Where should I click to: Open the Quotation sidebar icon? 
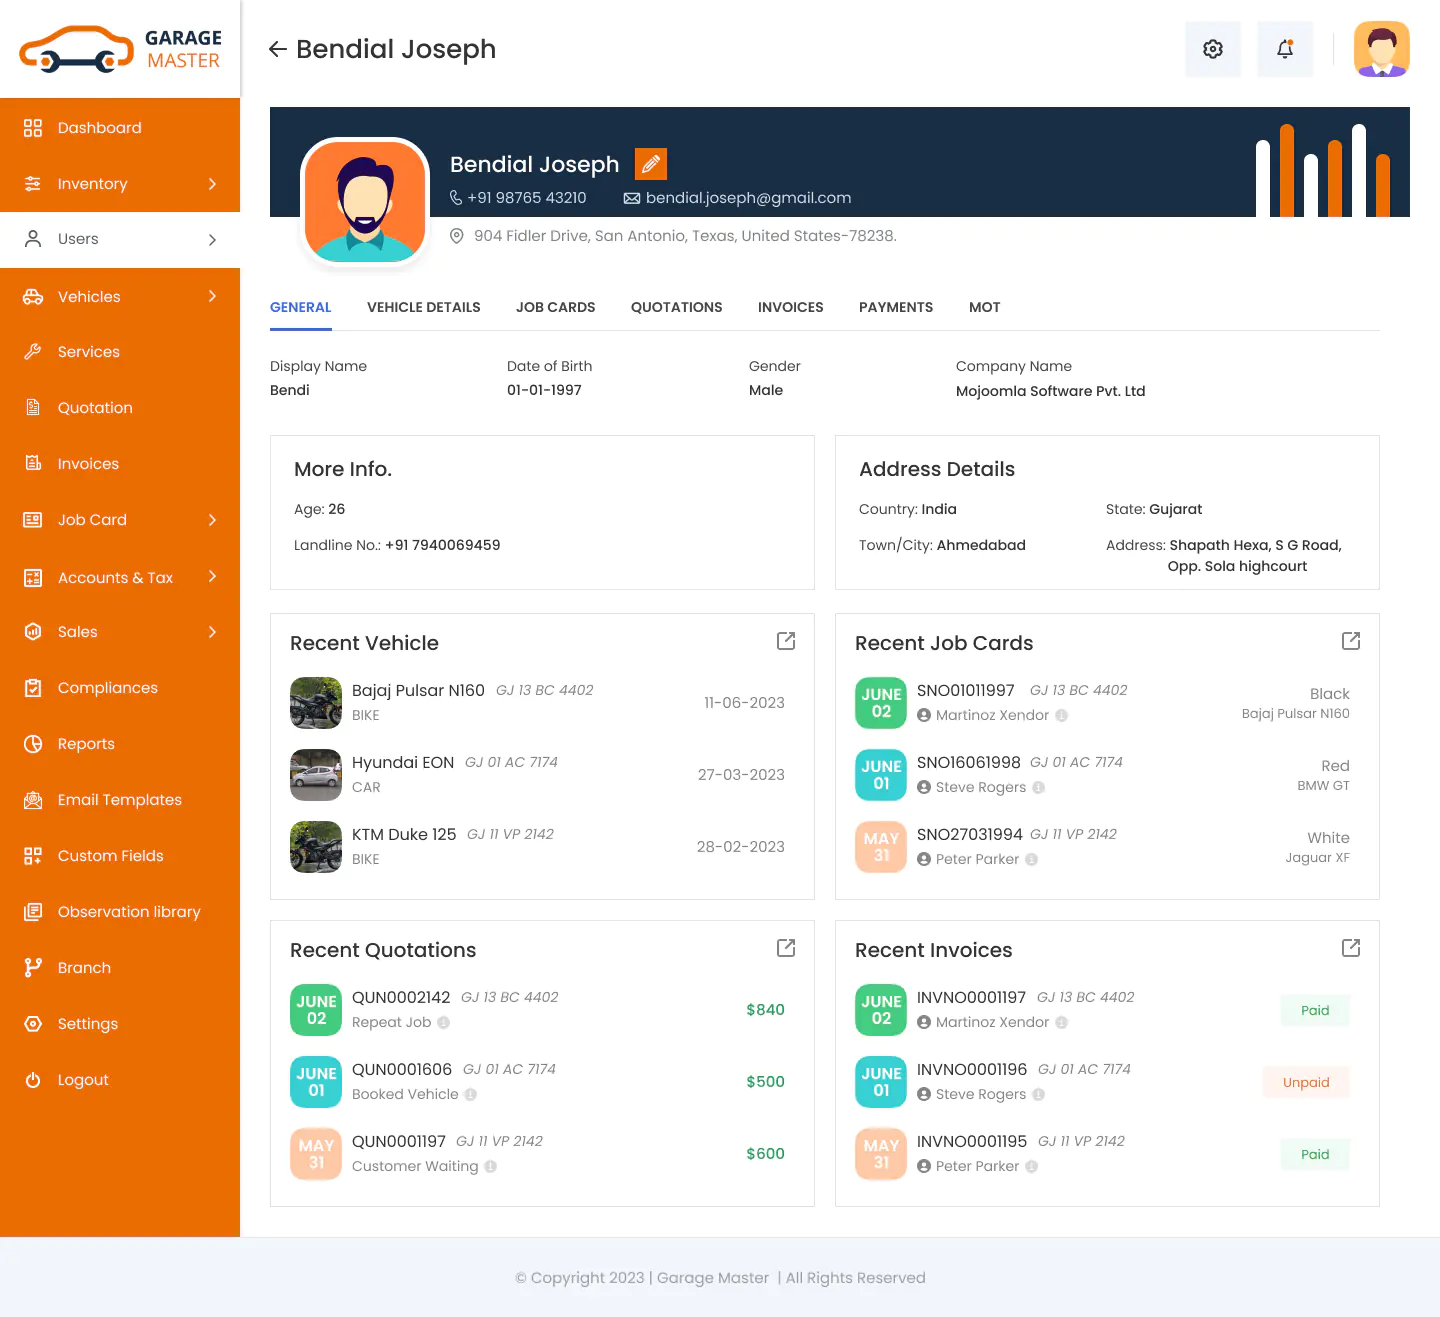(32, 407)
